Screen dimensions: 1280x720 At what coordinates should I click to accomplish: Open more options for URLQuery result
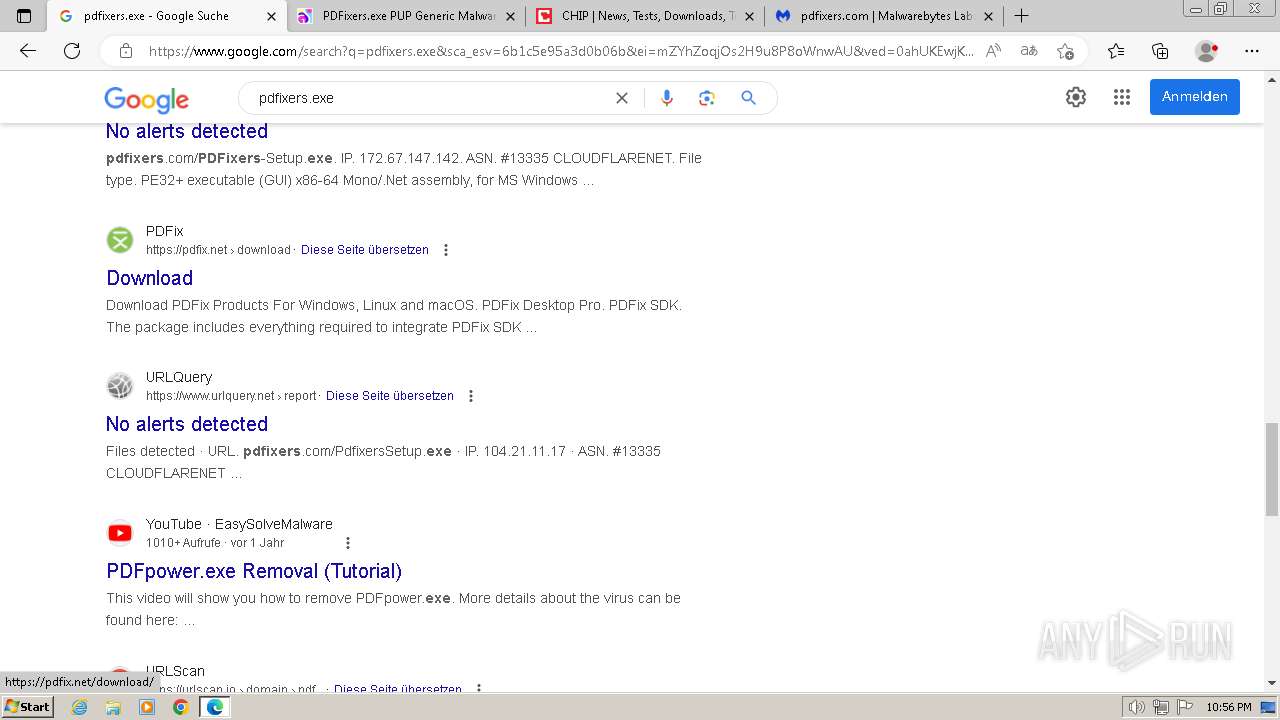(x=471, y=396)
